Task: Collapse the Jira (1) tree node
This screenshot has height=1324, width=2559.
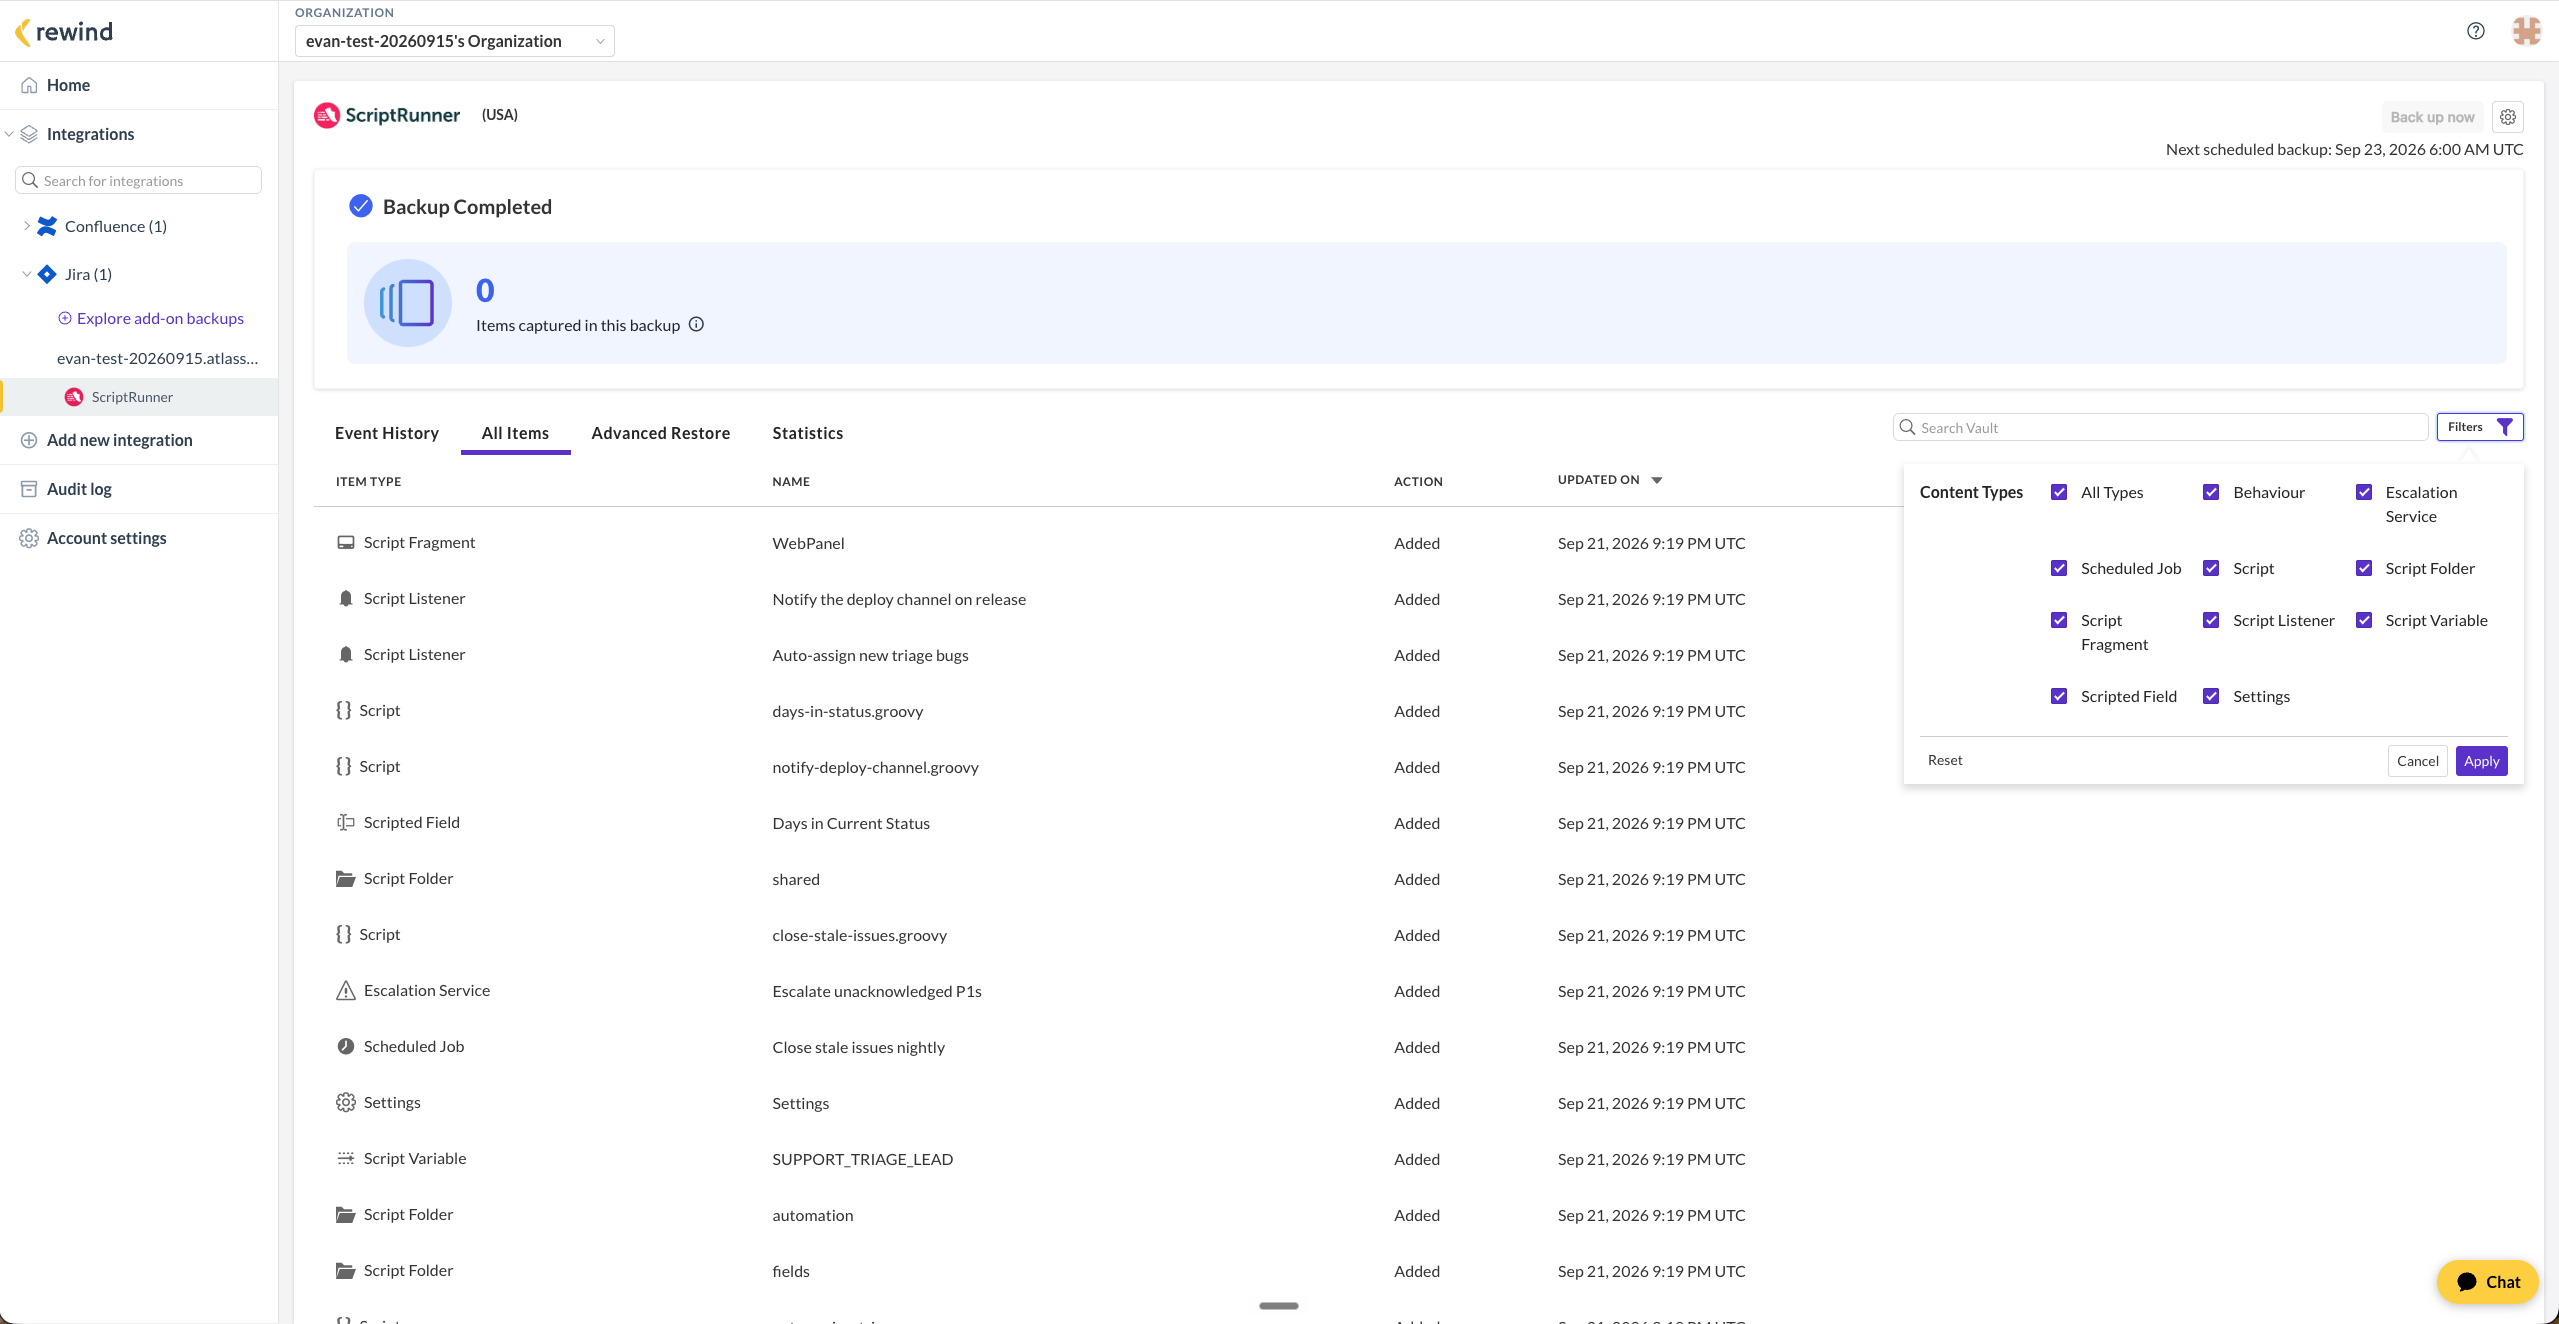Action: coord(26,274)
